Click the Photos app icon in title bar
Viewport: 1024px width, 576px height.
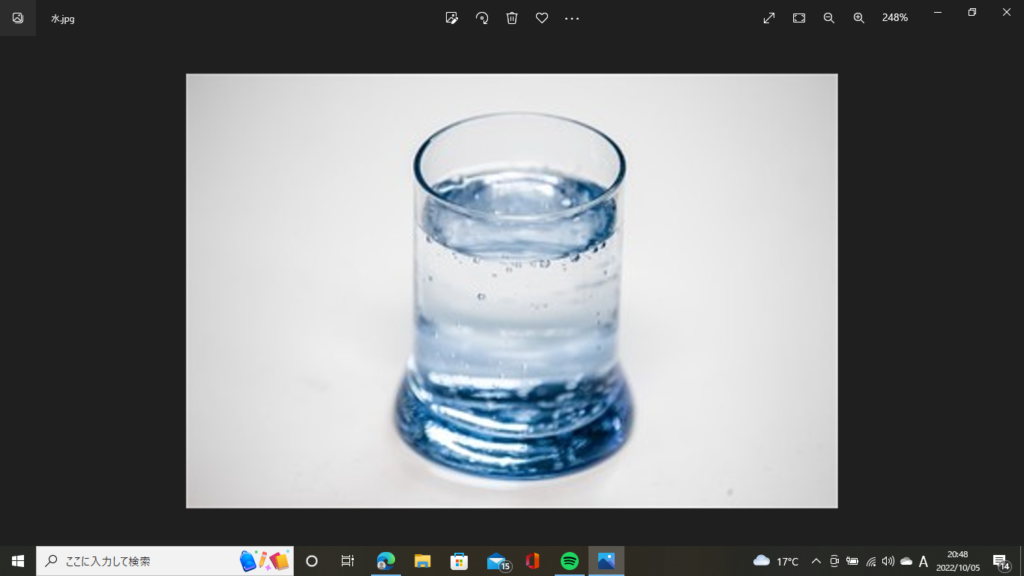click(18, 18)
